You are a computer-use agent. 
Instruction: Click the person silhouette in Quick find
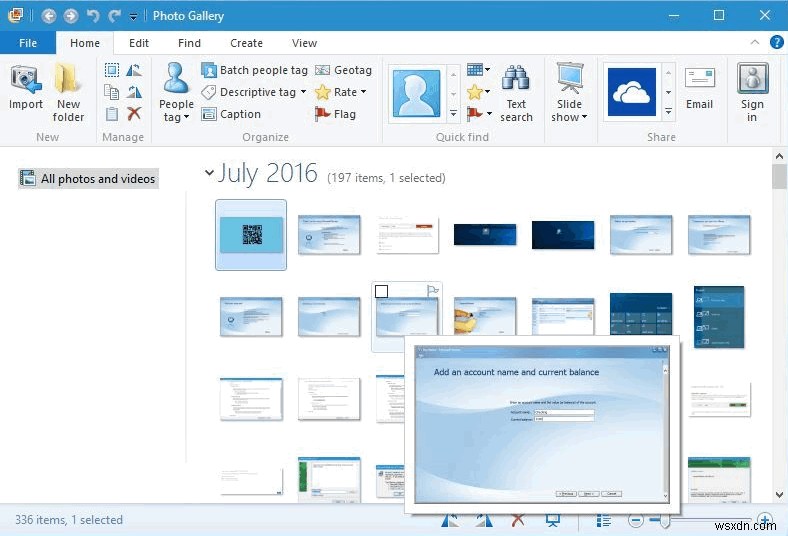(x=416, y=93)
